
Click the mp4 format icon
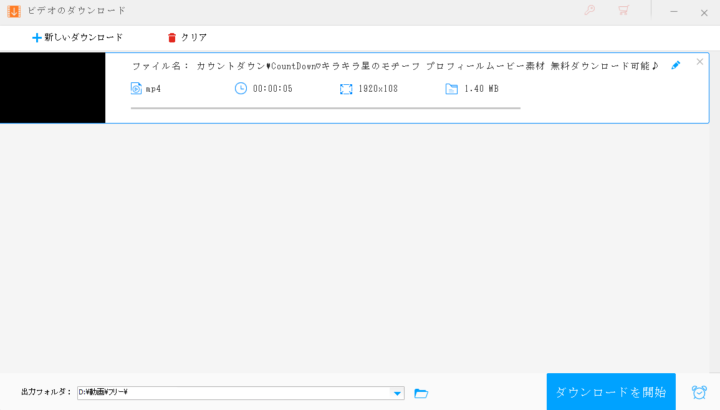tap(136, 89)
